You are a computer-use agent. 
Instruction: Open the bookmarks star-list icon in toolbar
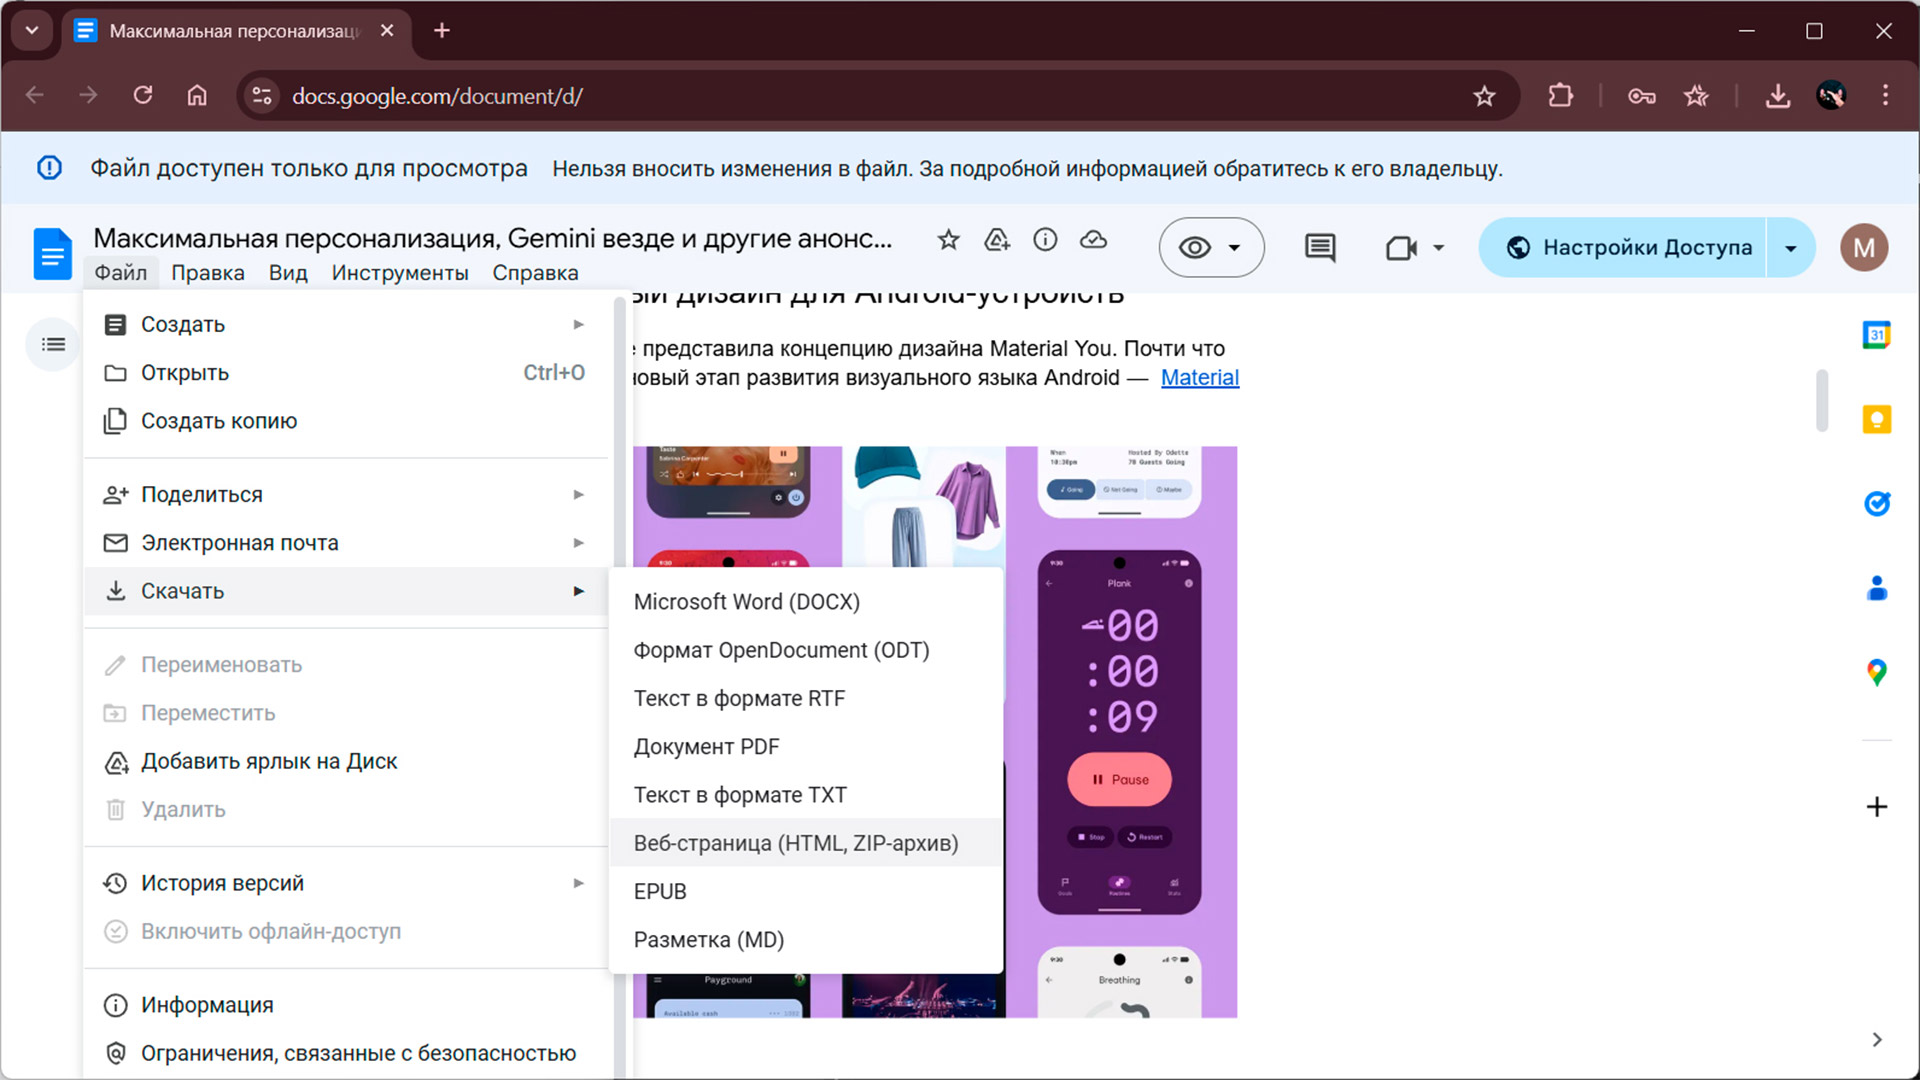[1696, 96]
